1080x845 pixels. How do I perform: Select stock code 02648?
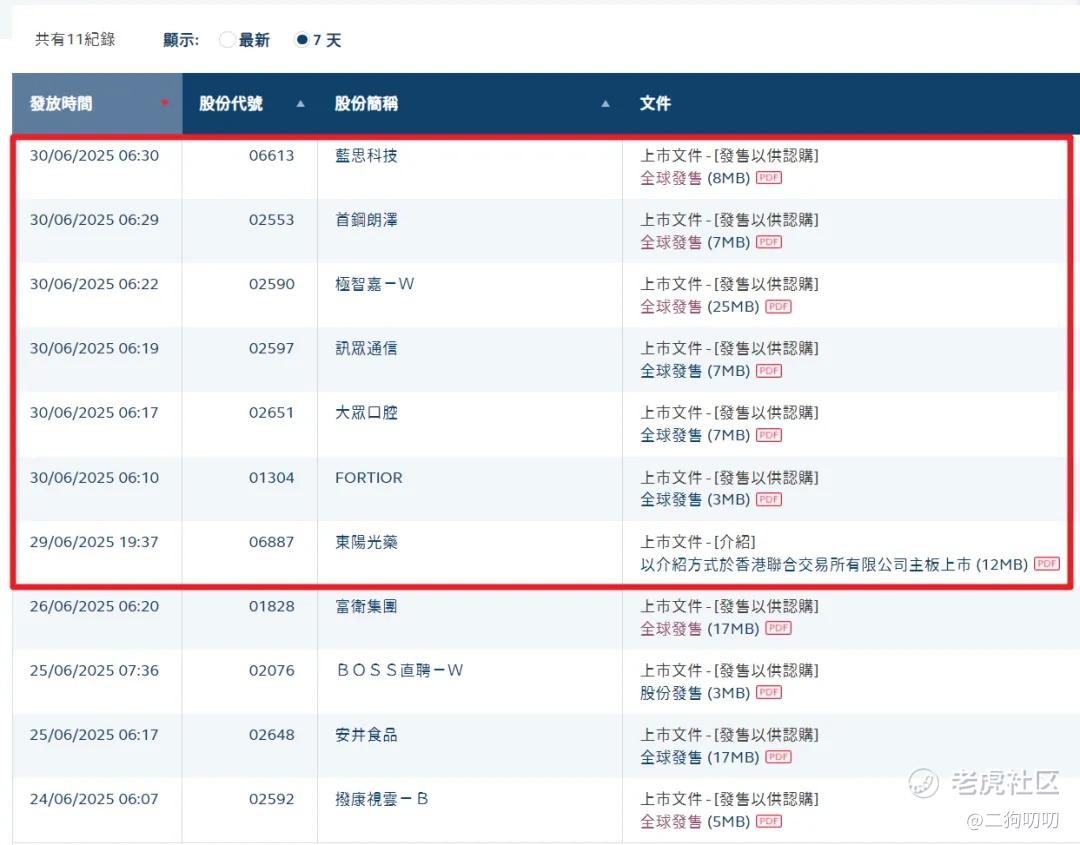271,735
